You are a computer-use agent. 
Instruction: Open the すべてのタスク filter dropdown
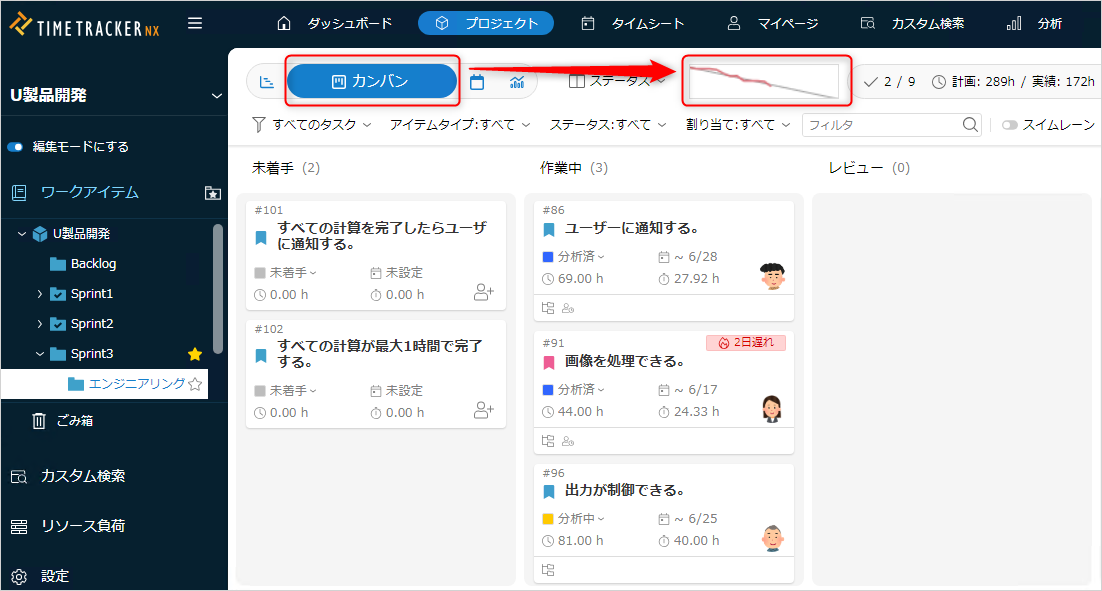pos(311,125)
